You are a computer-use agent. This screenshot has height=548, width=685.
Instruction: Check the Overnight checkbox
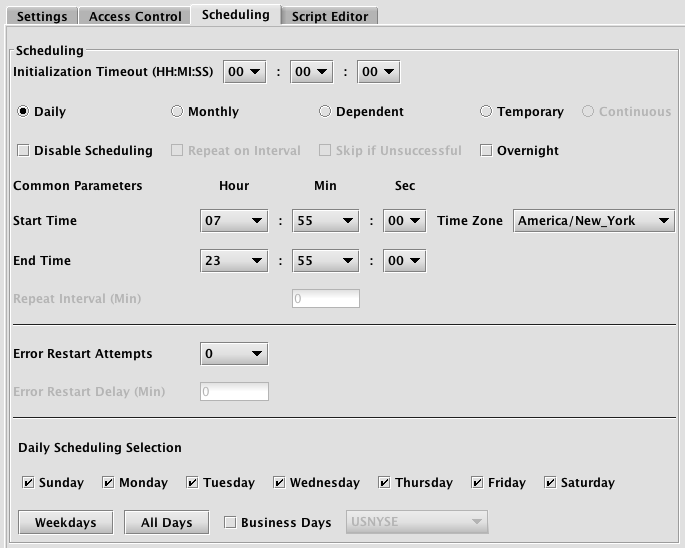486,151
